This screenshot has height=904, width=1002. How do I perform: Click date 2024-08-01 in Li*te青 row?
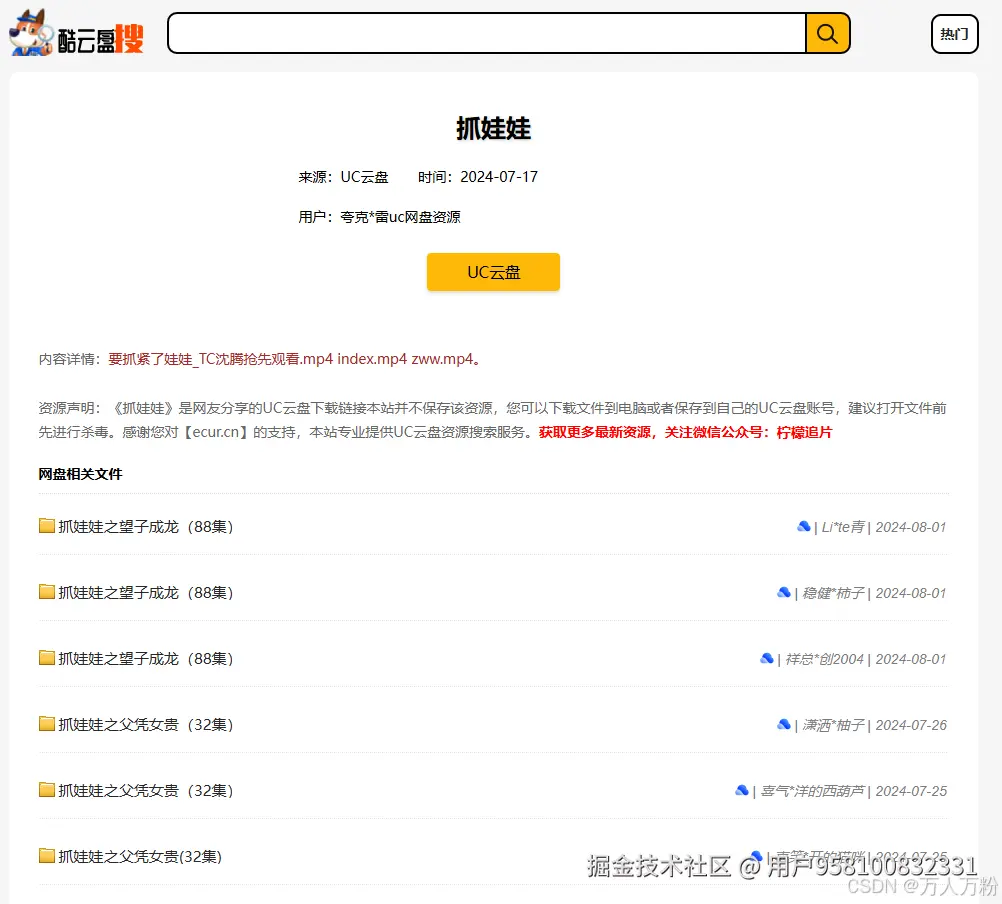click(x=911, y=527)
